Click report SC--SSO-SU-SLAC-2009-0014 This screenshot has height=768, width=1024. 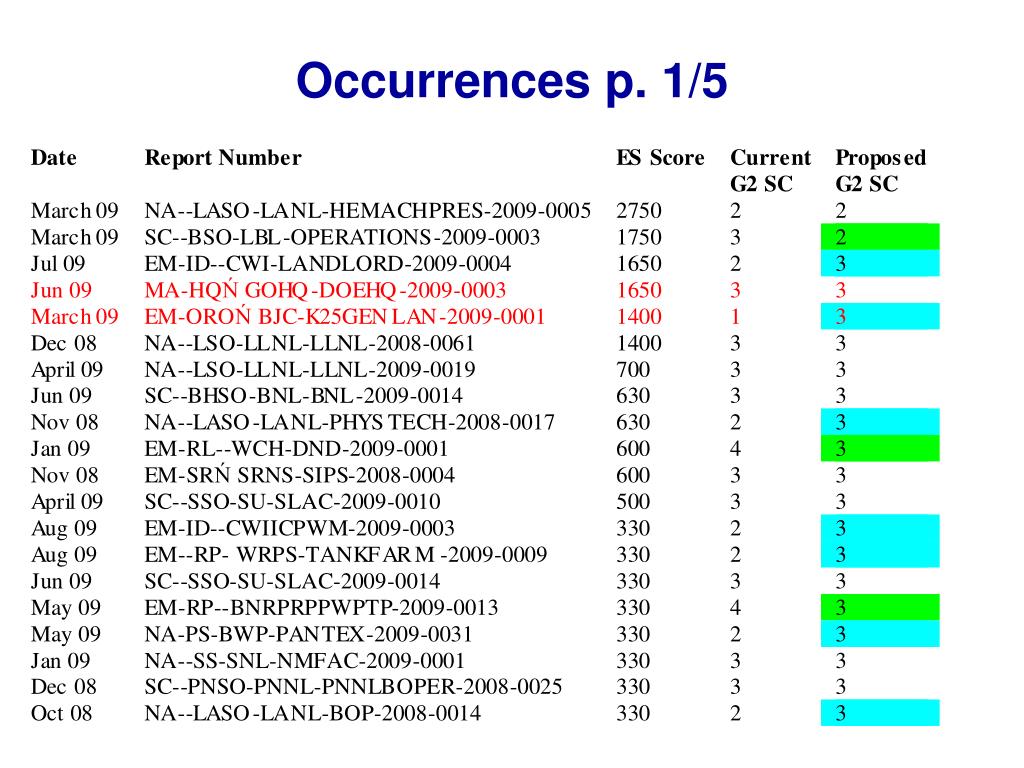(293, 581)
